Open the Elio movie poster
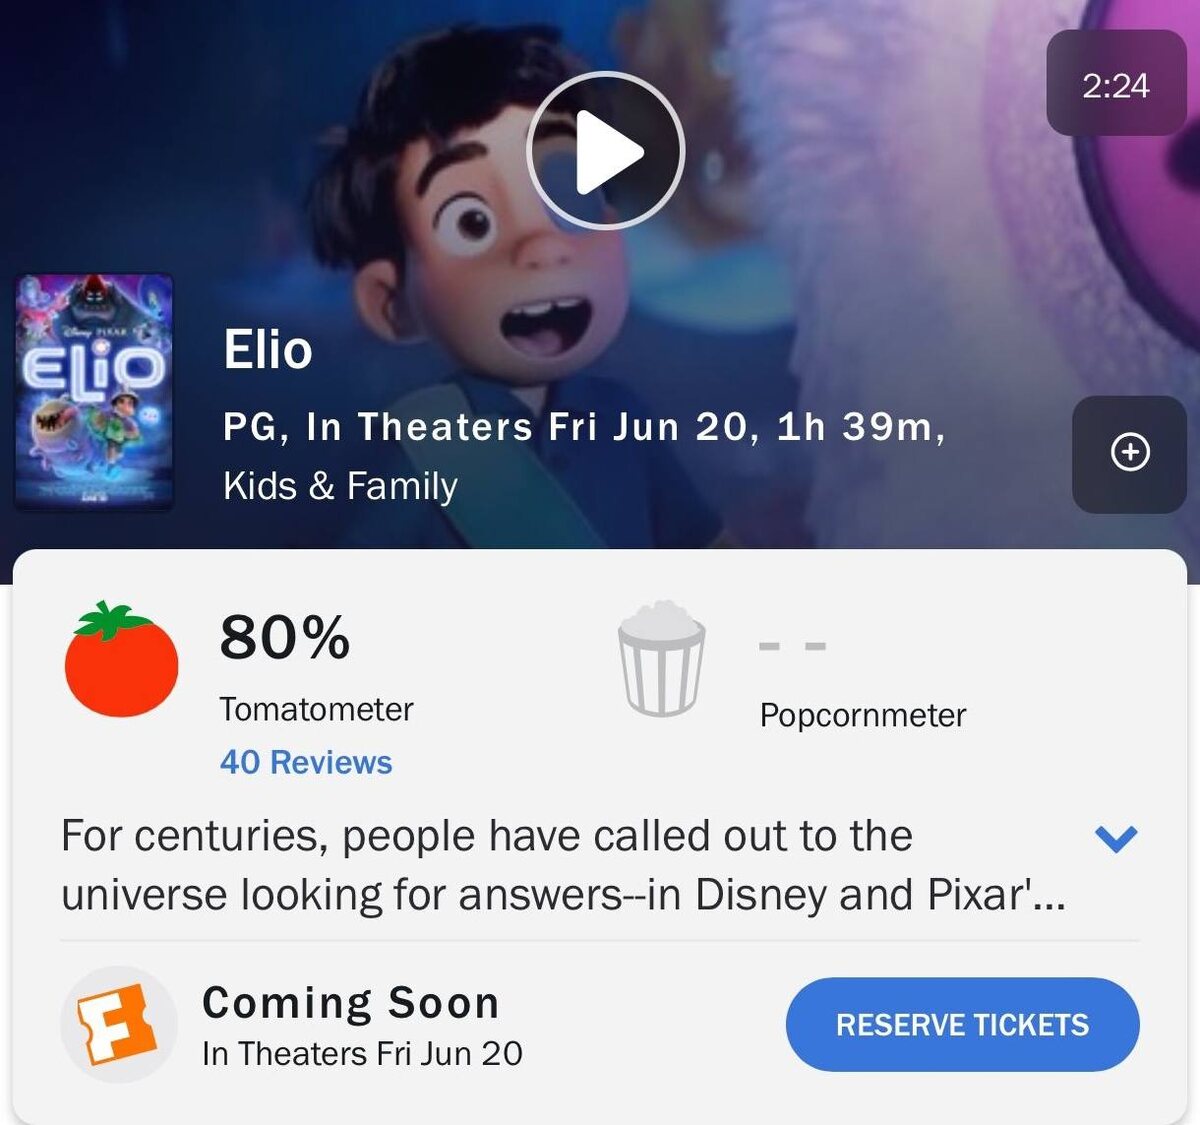 (x=95, y=391)
